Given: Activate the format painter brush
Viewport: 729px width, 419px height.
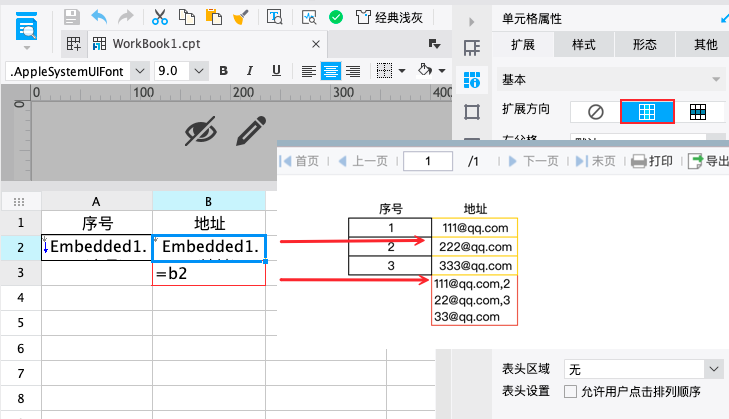Looking at the screenshot, I should pos(240,17).
